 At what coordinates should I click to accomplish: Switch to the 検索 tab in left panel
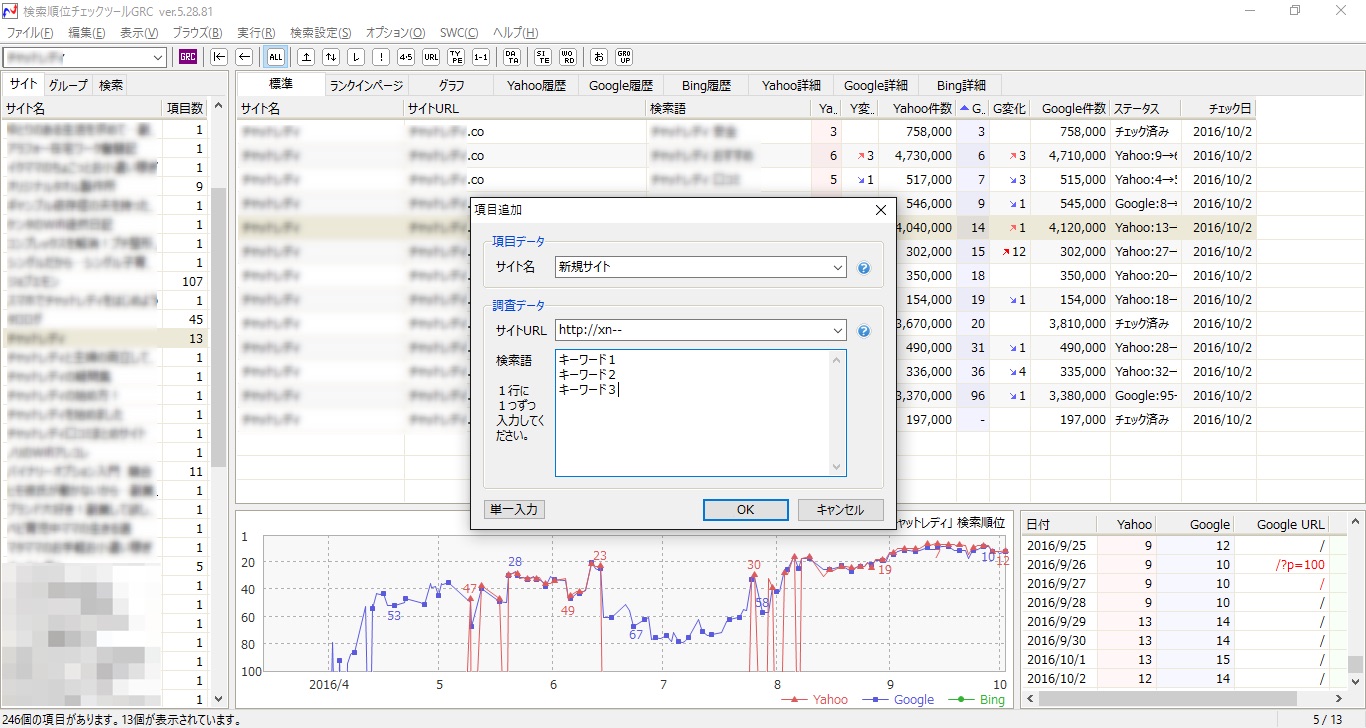click(x=111, y=85)
